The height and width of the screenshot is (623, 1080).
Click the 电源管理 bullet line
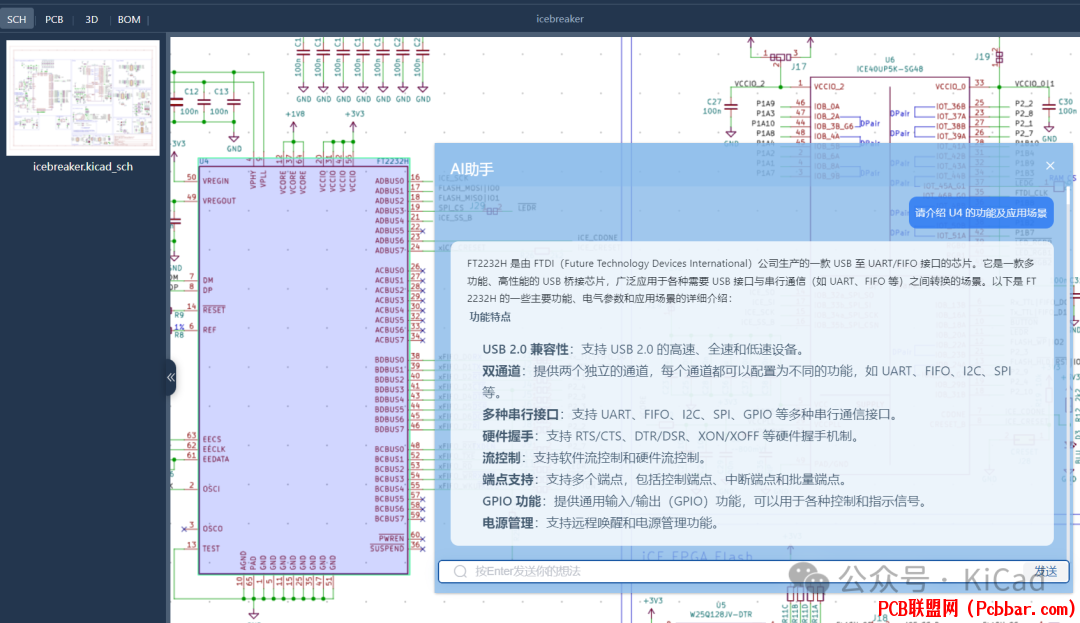602,522
